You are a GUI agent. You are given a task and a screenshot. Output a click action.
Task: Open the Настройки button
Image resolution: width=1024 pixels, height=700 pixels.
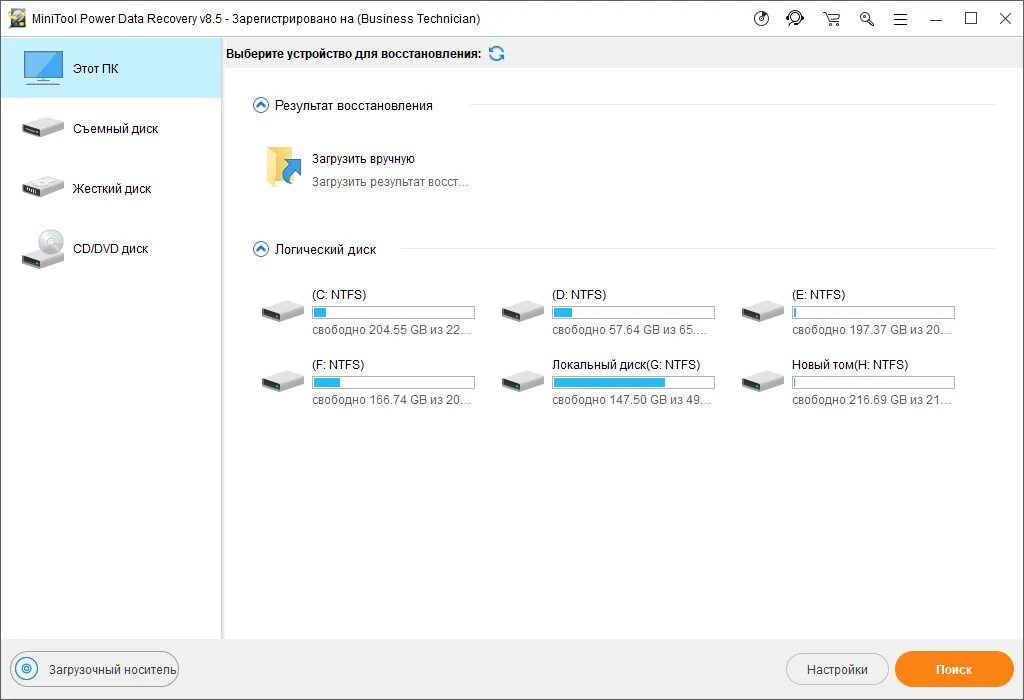coord(837,669)
